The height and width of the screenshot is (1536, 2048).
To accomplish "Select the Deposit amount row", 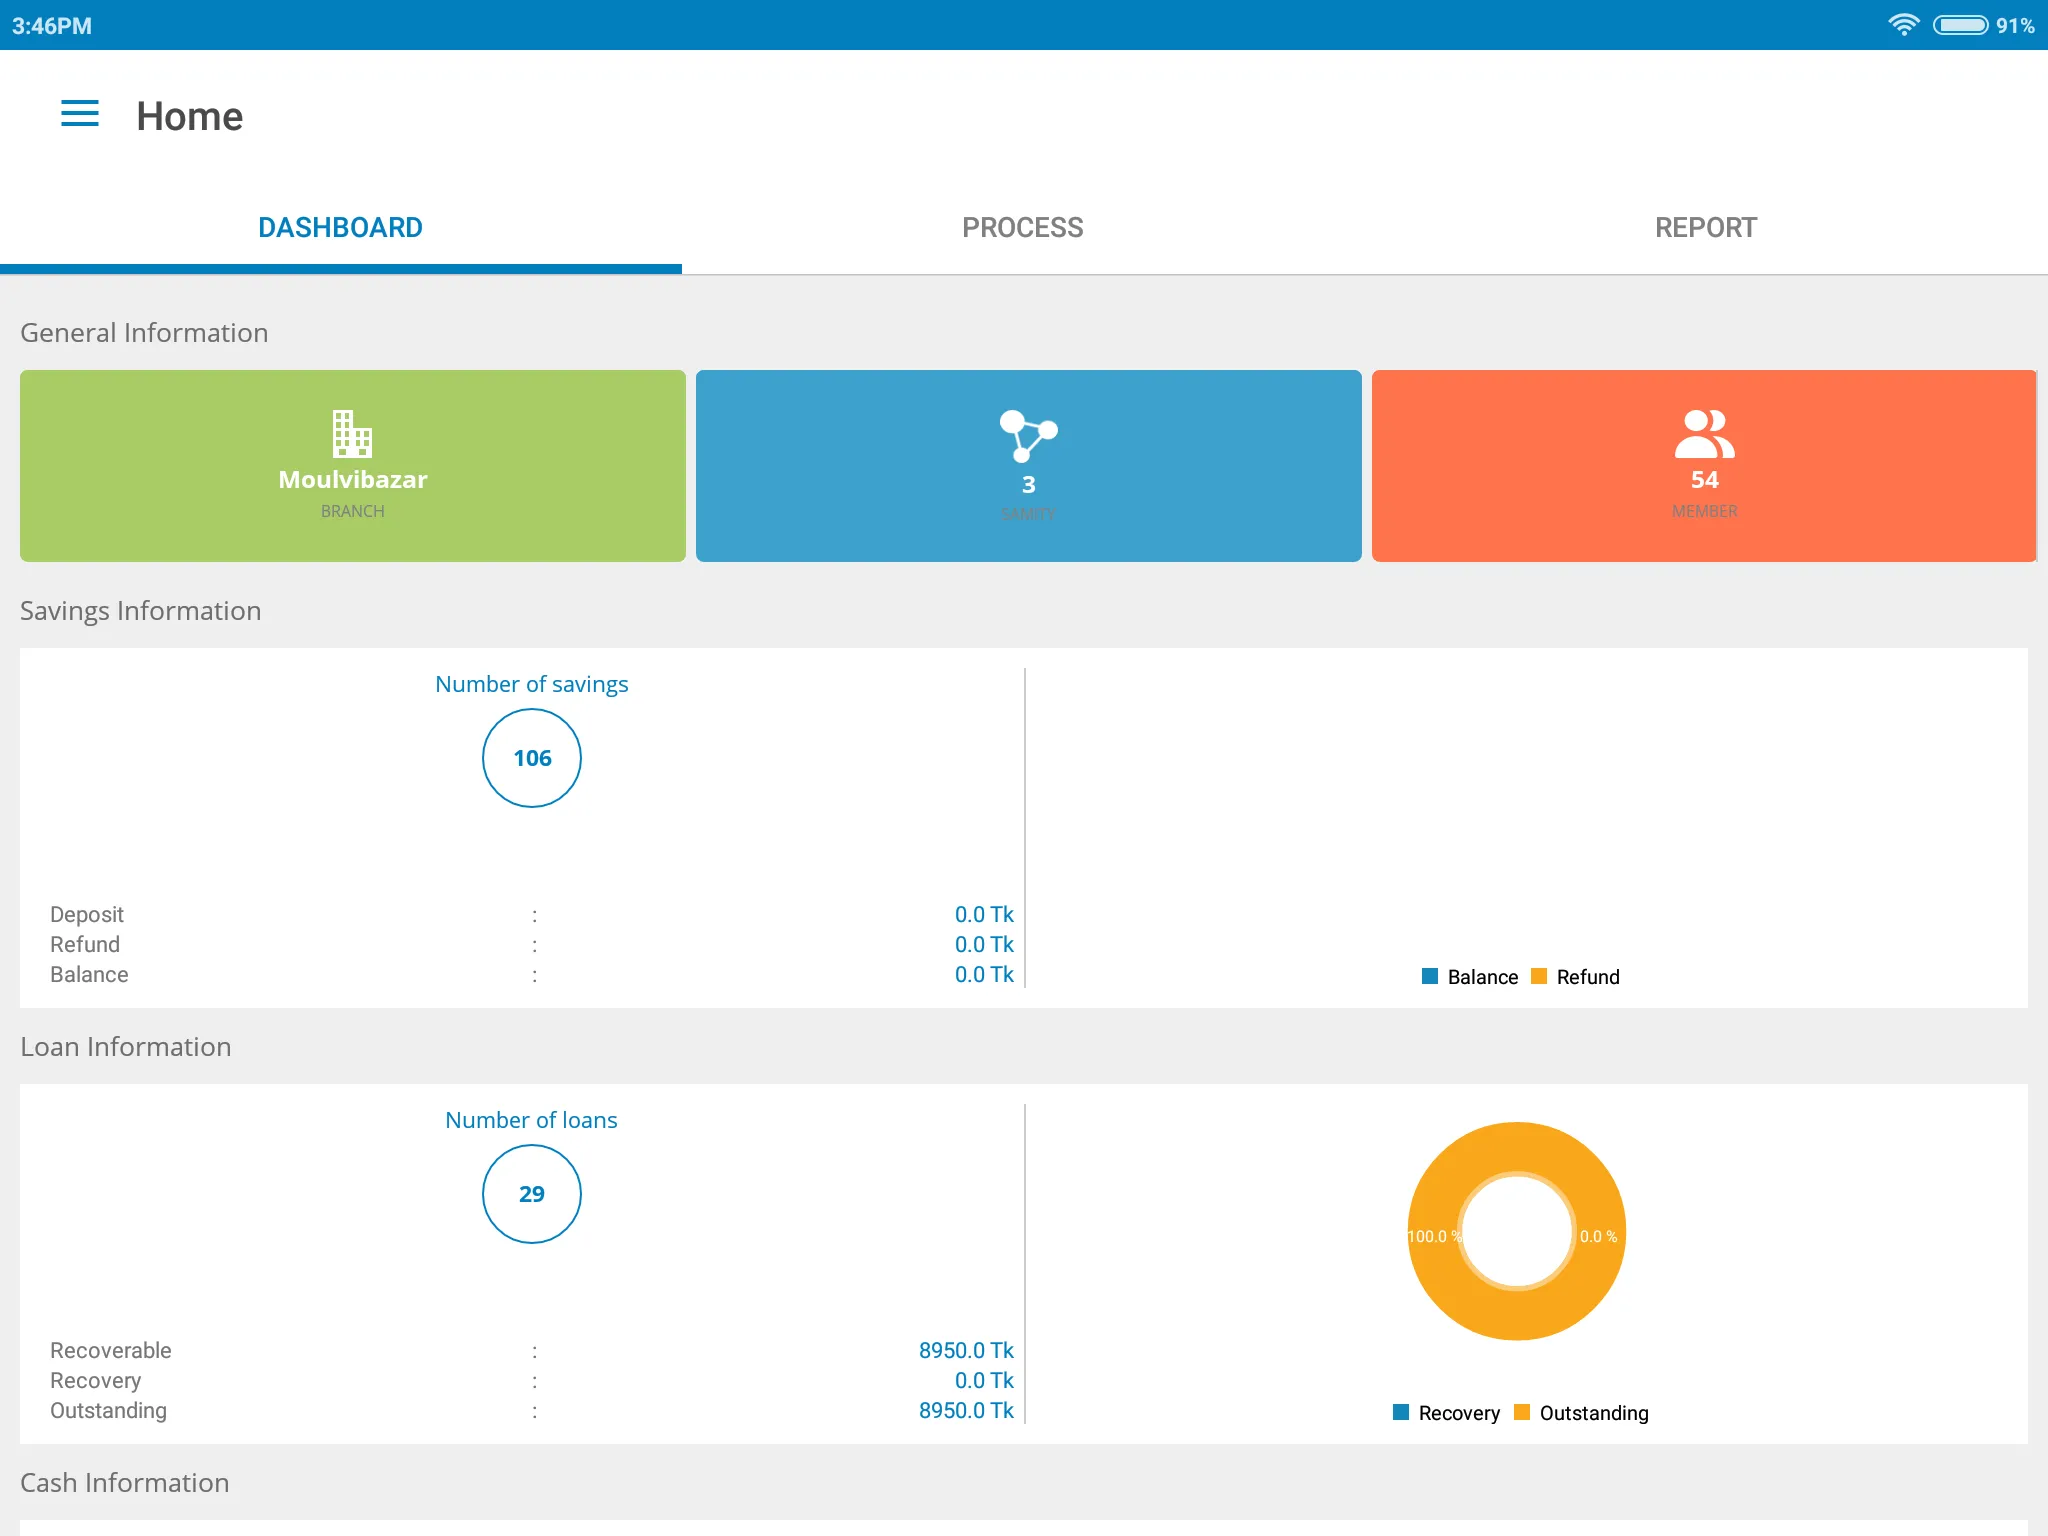I will pyautogui.click(x=532, y=915).
